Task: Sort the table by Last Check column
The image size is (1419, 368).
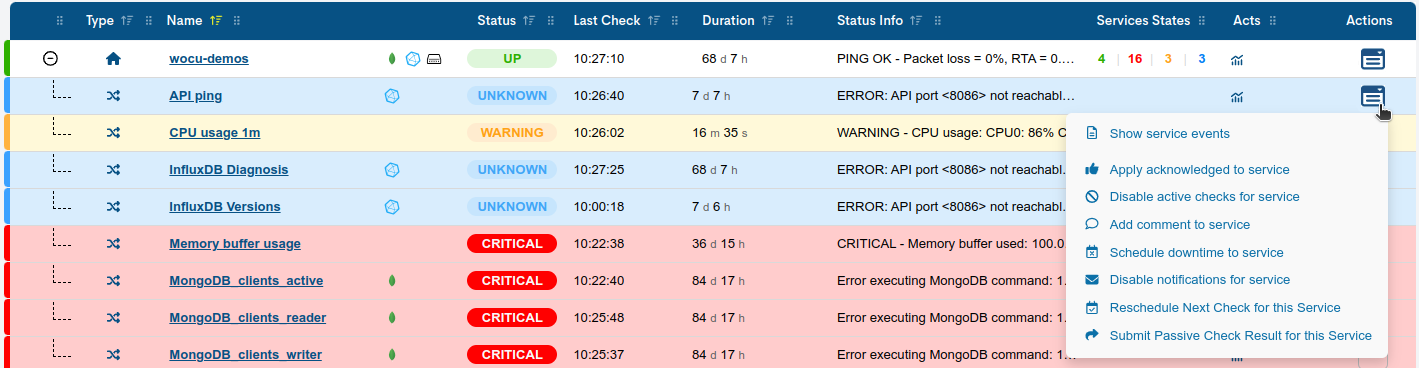Action: [654, 21]
